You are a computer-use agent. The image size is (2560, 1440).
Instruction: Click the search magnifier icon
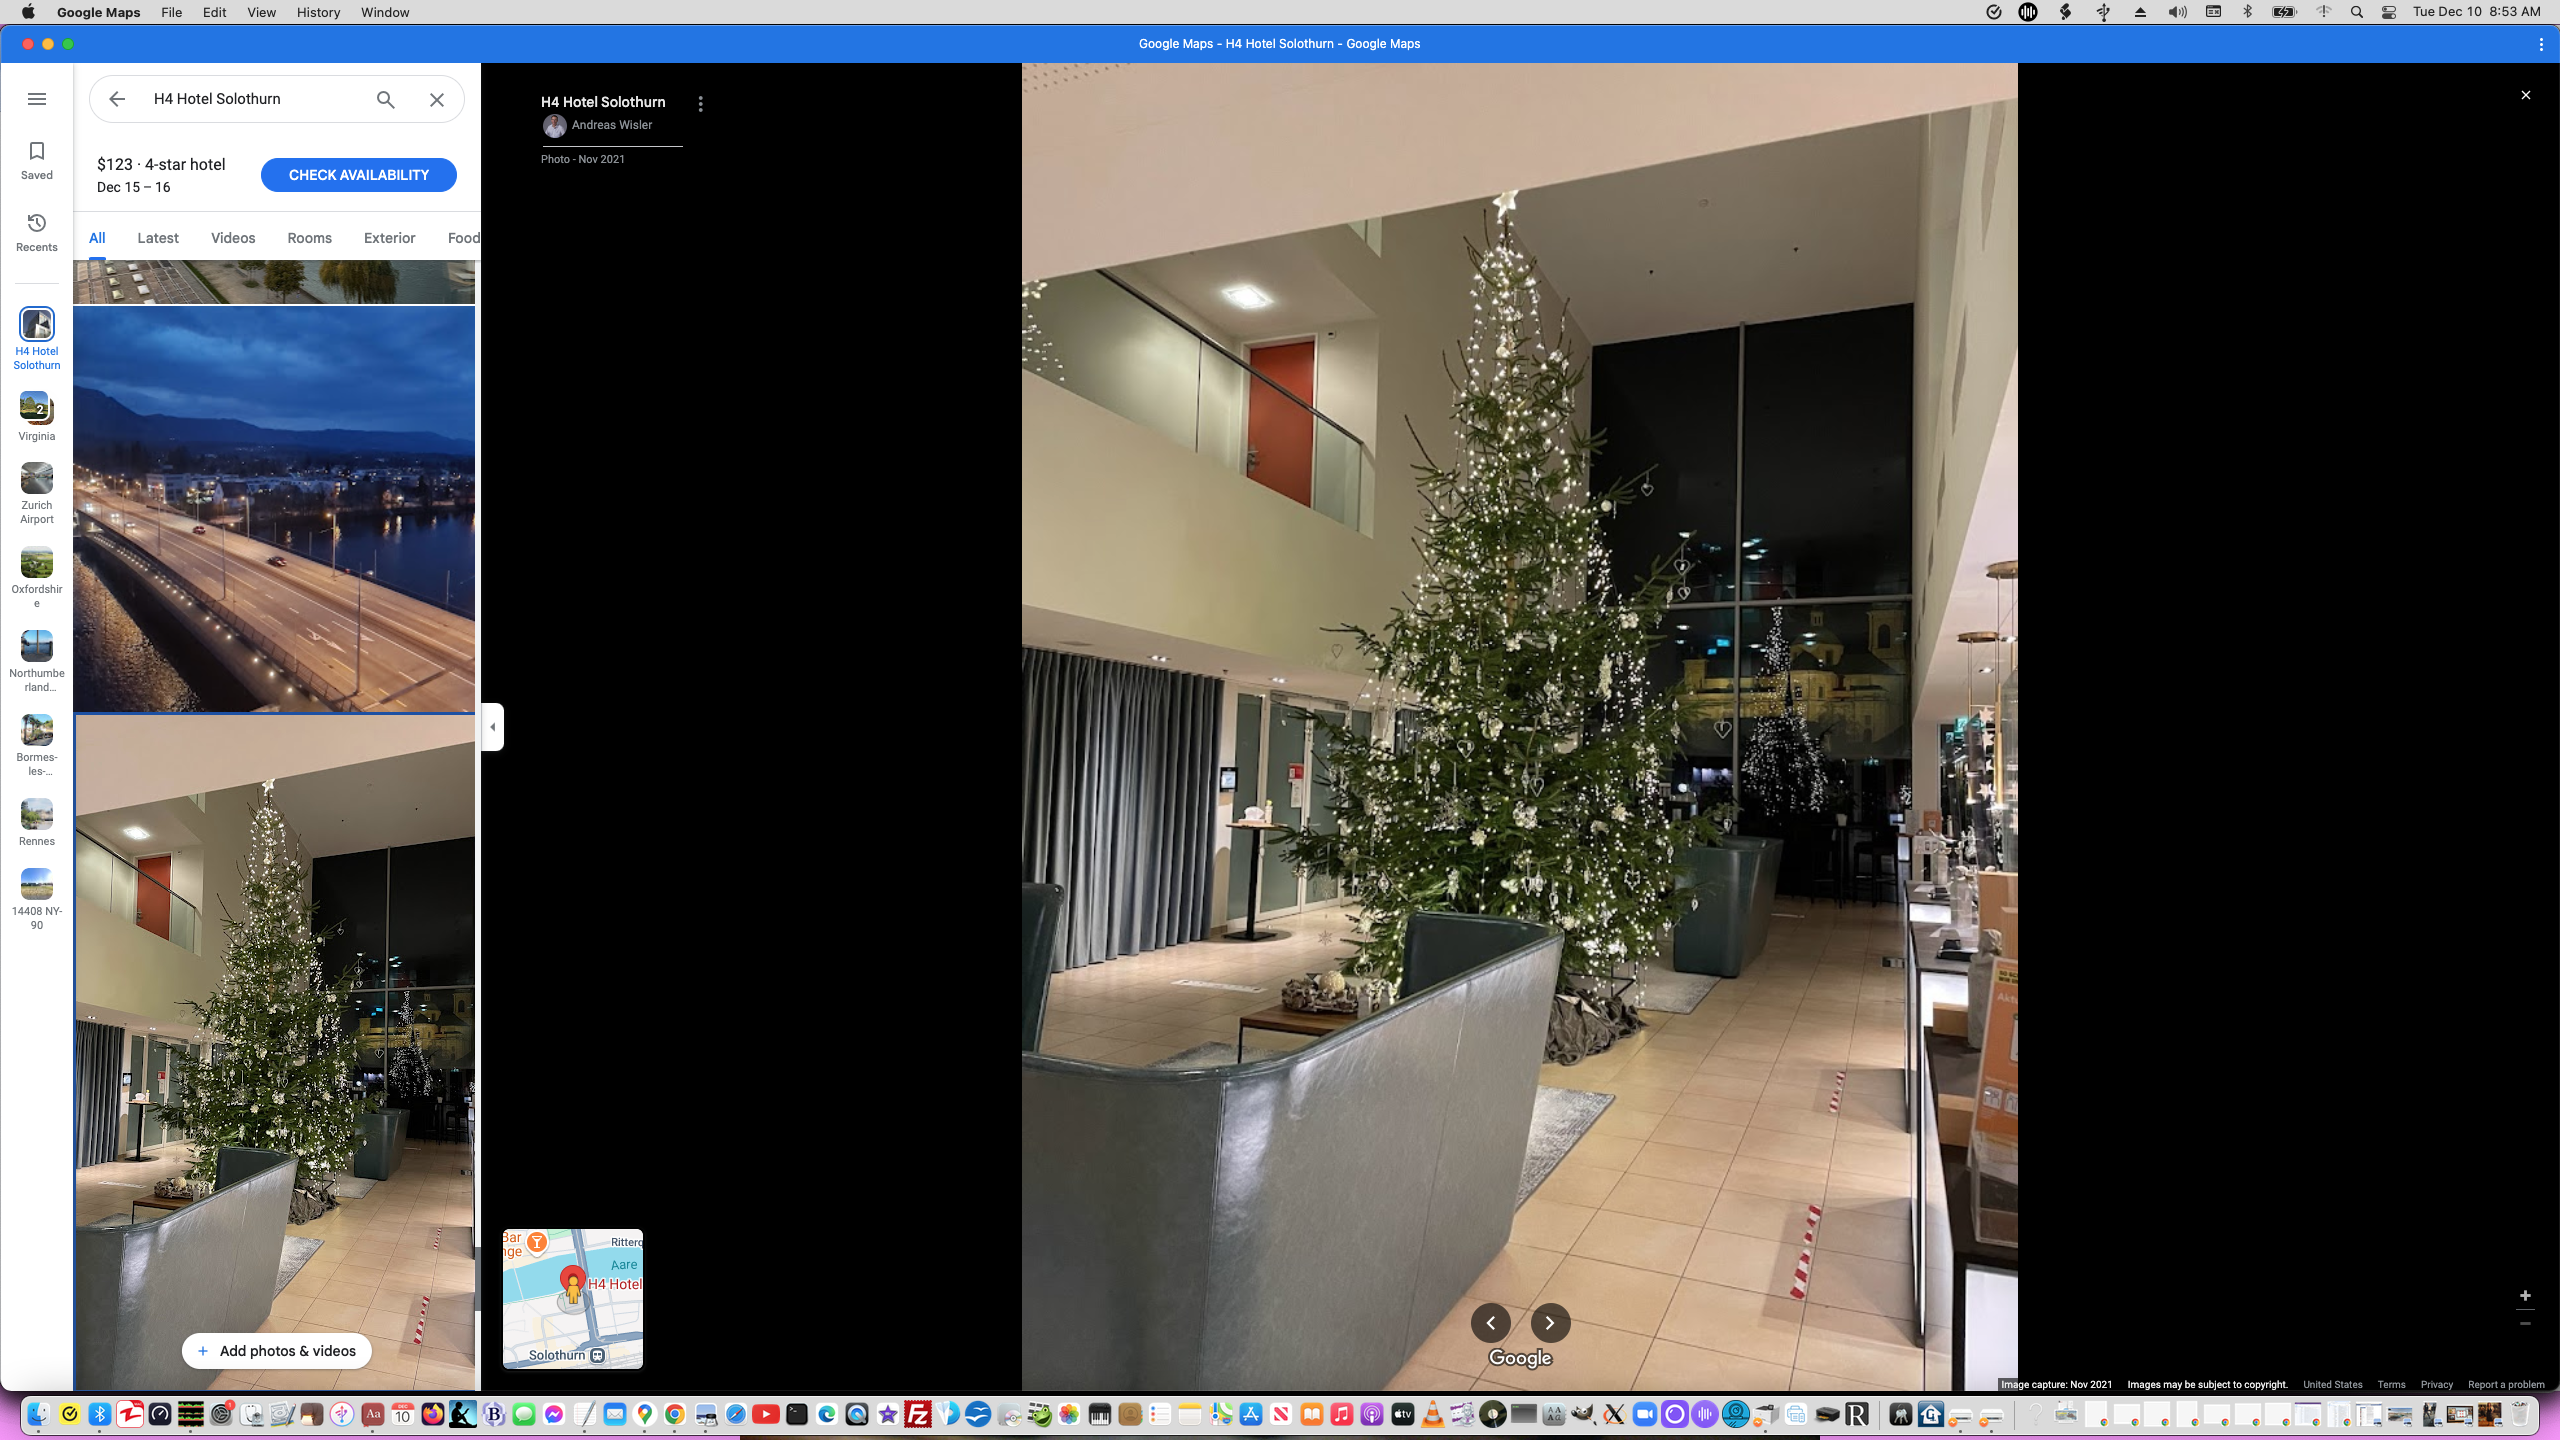click(385, 99)
